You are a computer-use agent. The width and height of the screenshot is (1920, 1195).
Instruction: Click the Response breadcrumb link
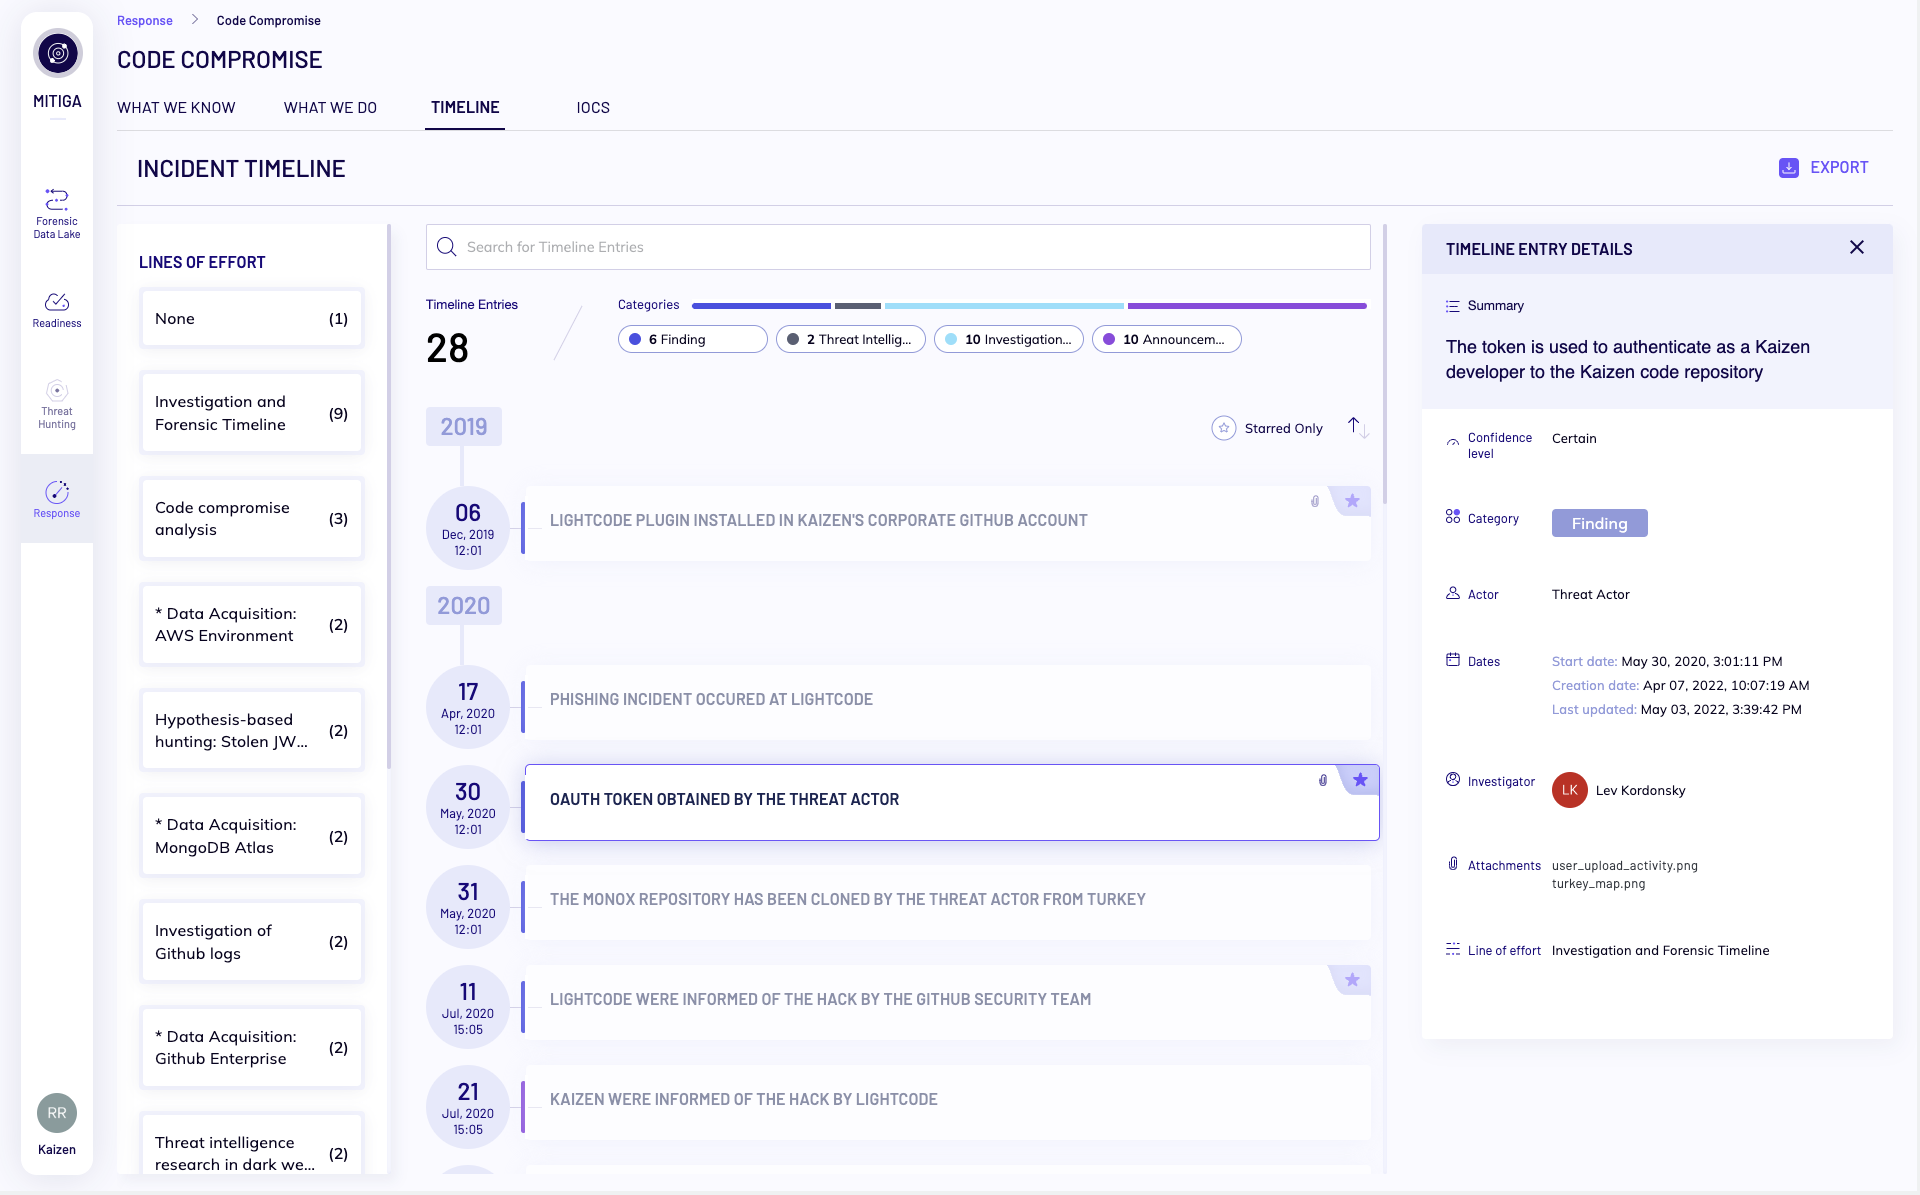(x=145, y=21)
